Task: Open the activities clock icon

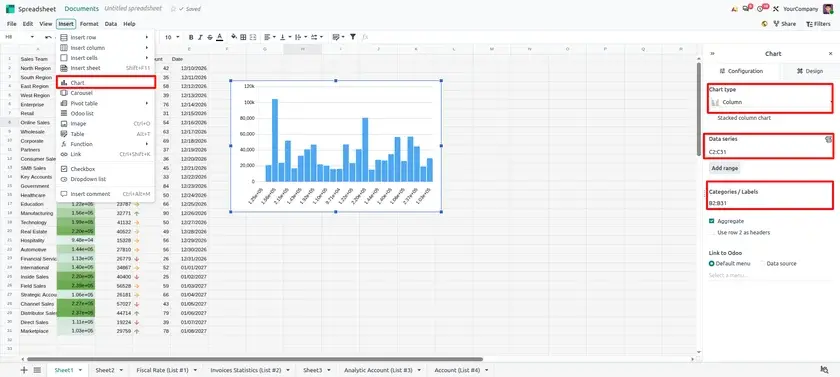Action: (x=761, y=9)
